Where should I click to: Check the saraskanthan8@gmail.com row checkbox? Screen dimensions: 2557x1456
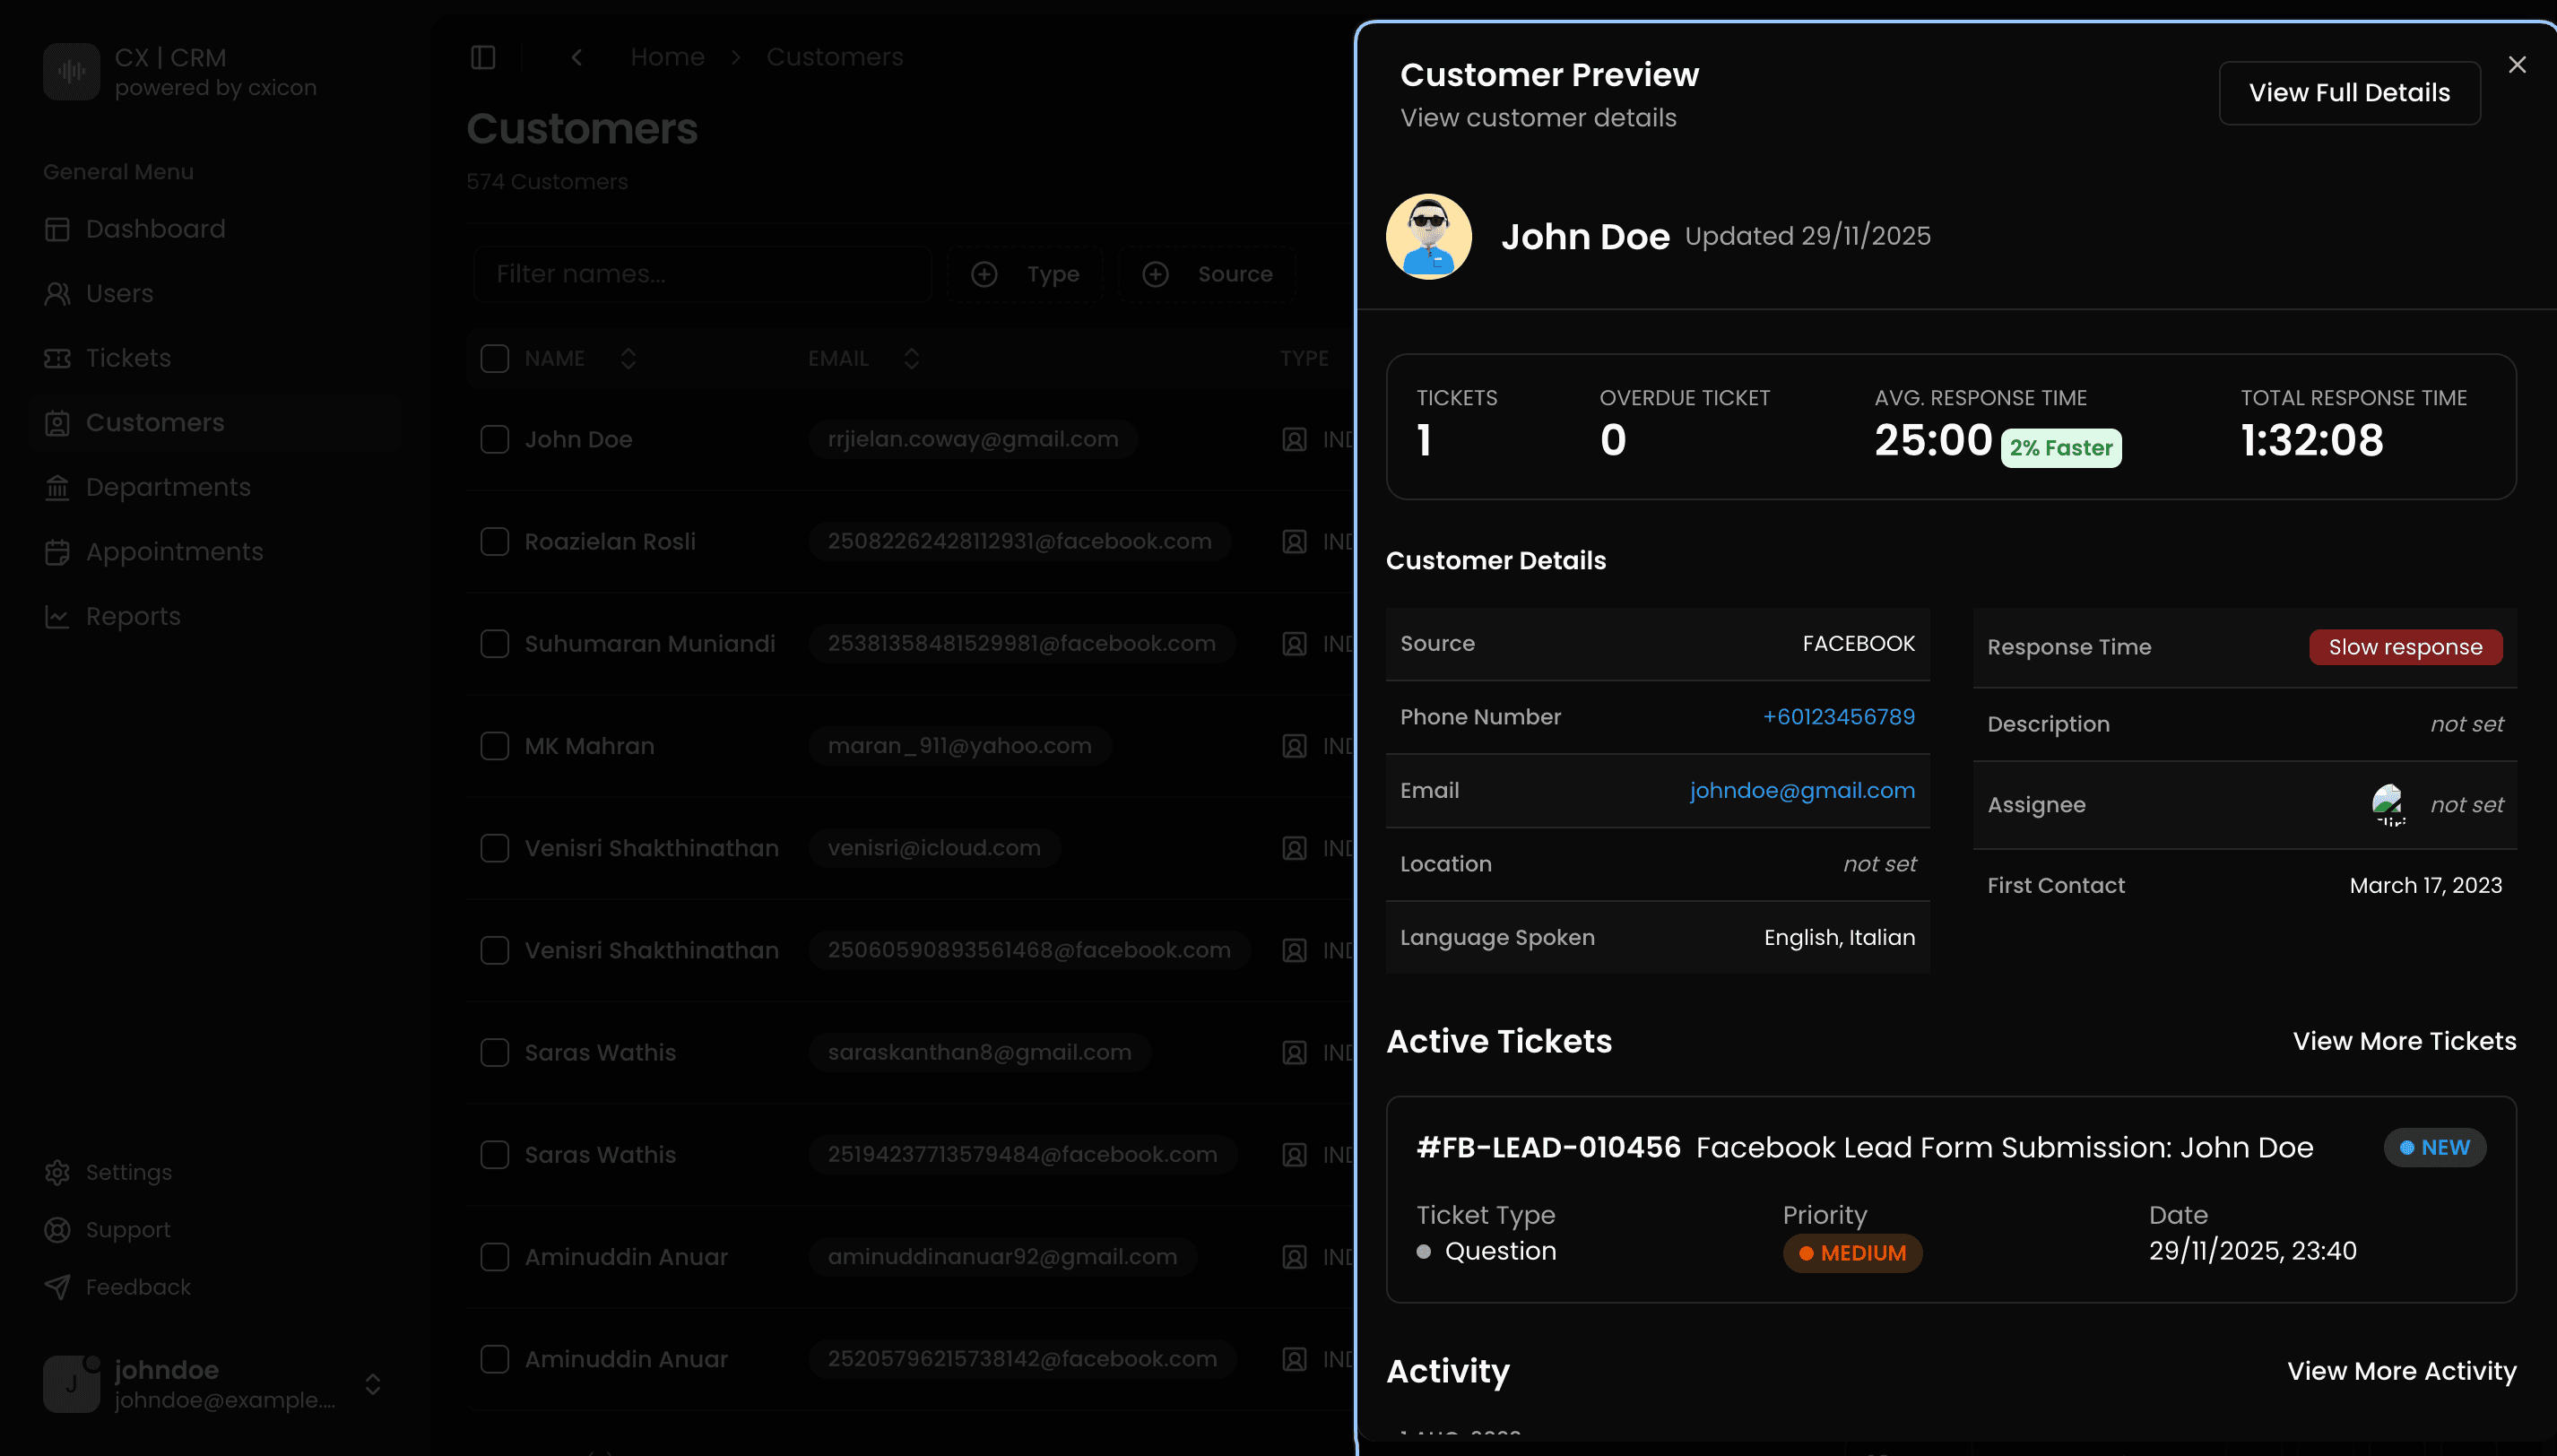pyautogui.click(x=494, y=1052)
